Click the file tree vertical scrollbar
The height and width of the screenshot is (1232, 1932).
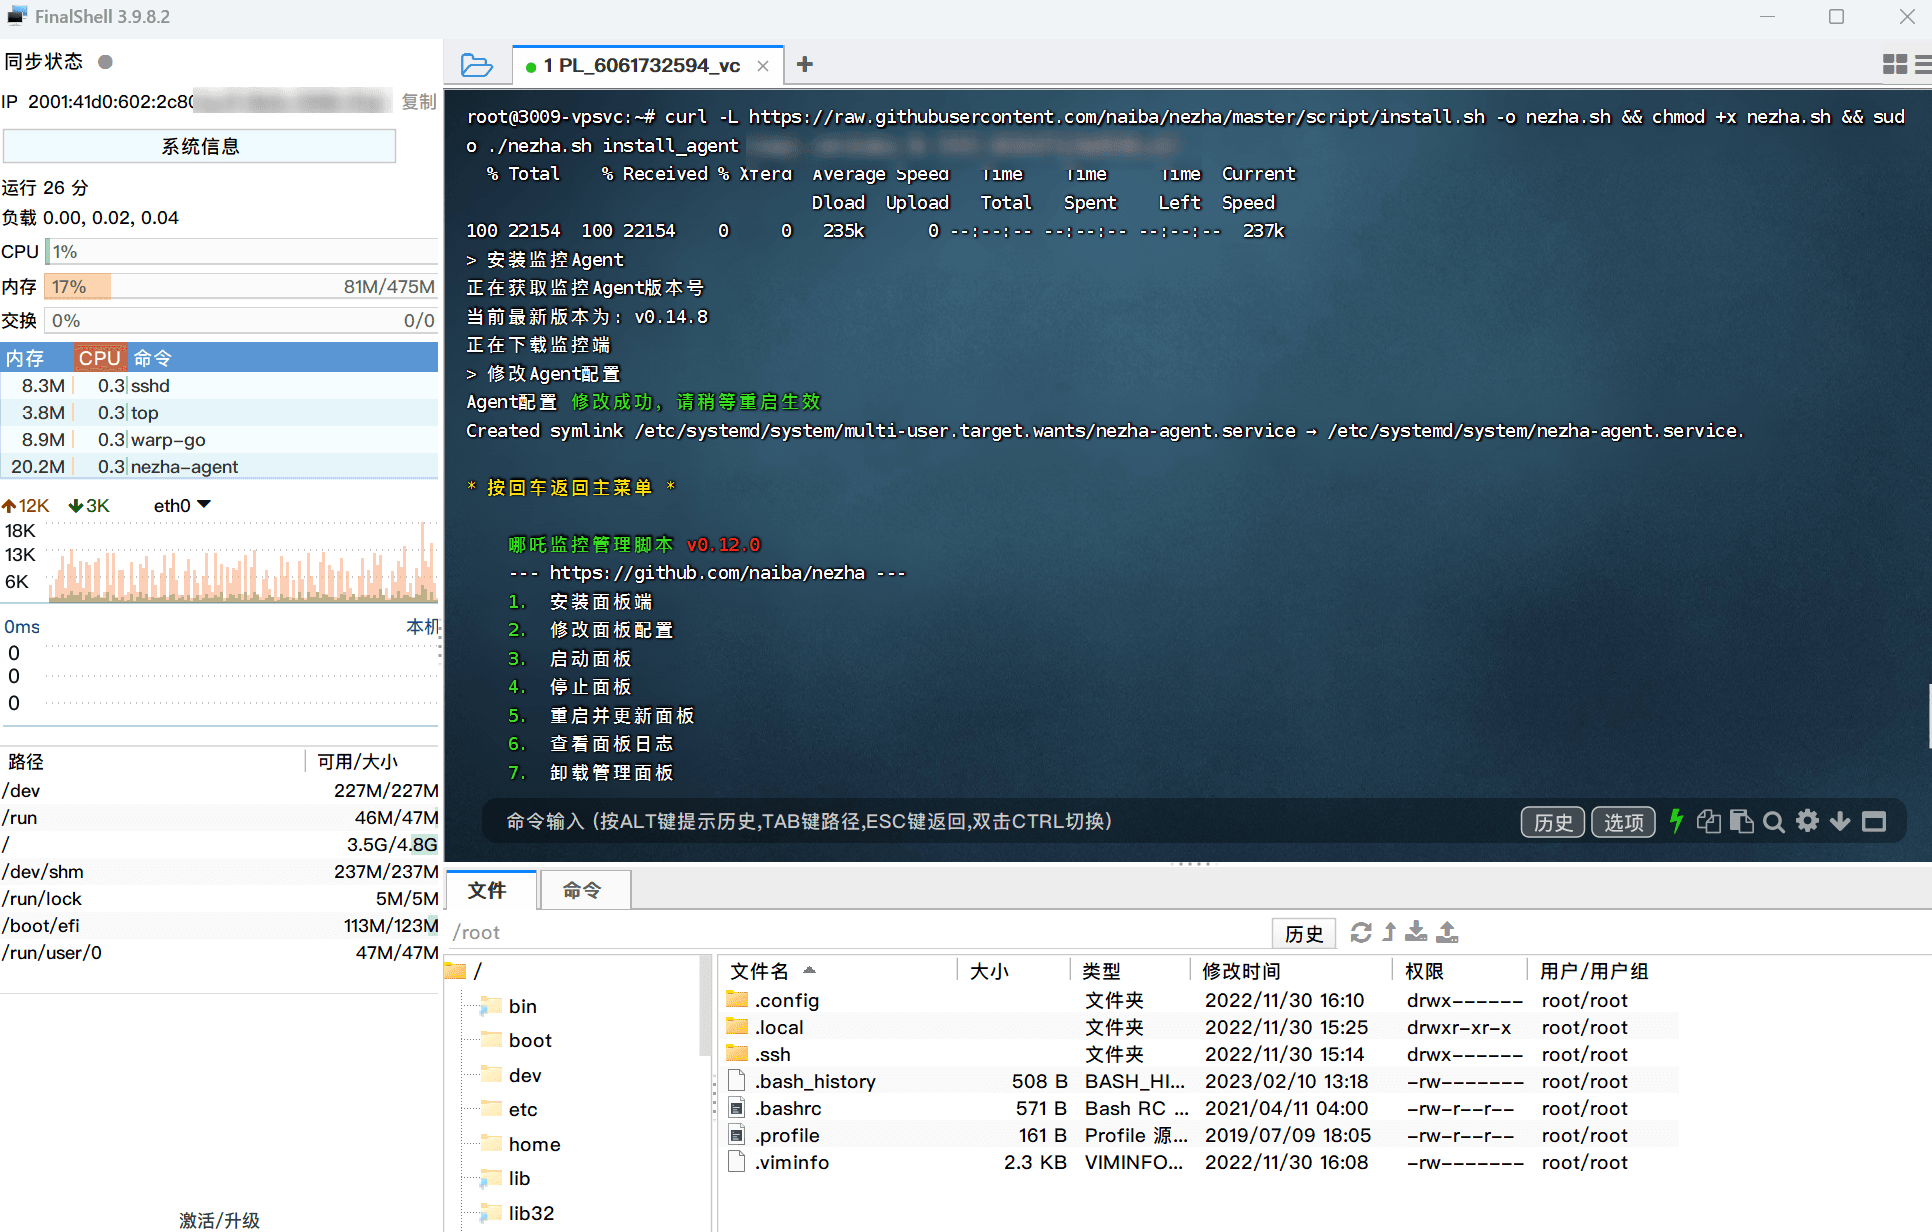click(x=705, y=1005)
